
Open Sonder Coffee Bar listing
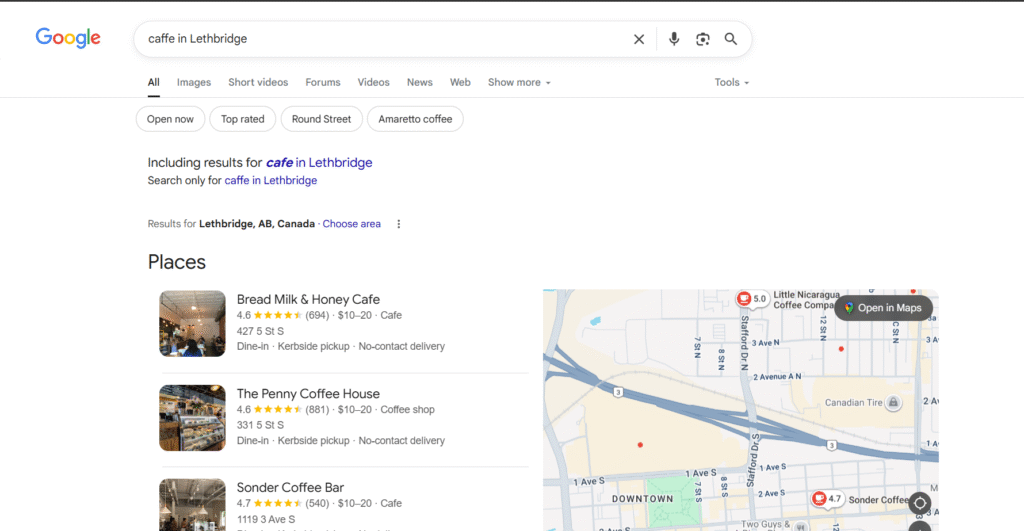(x=290, y=488)
